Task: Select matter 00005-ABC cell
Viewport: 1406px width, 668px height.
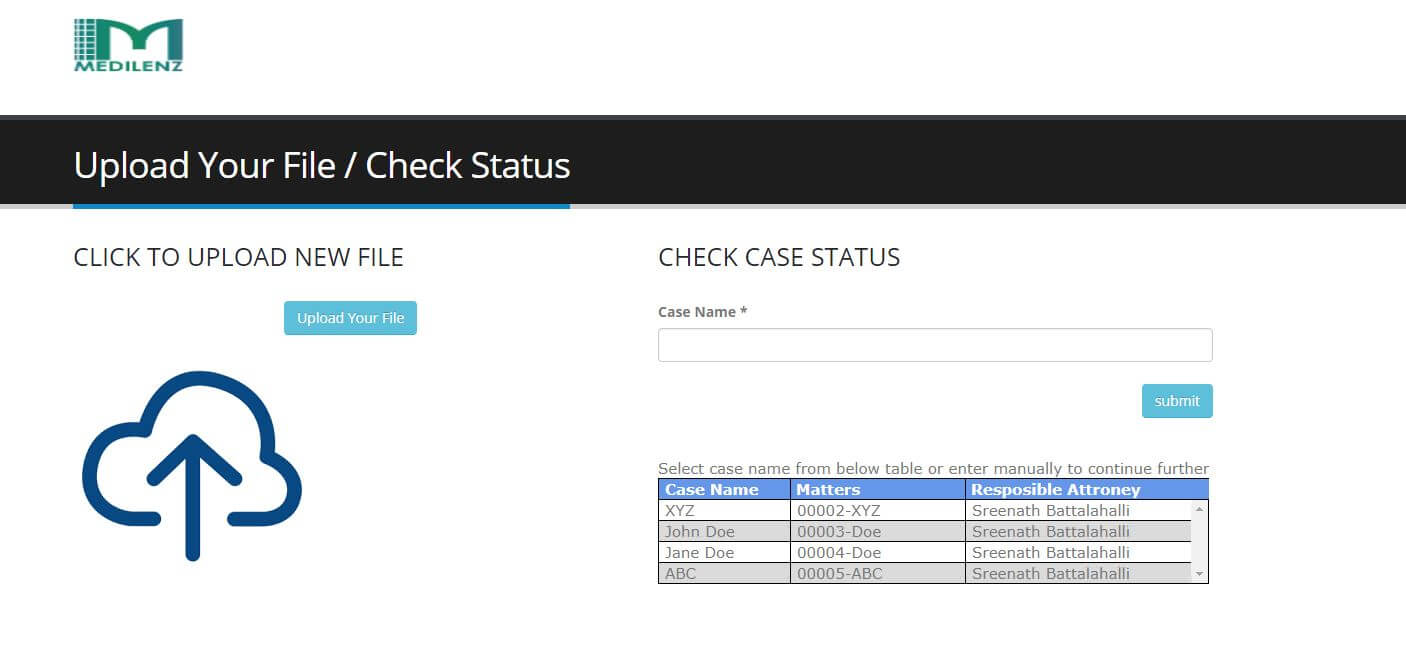Action: pyautogui.click(x=838, y=574)
